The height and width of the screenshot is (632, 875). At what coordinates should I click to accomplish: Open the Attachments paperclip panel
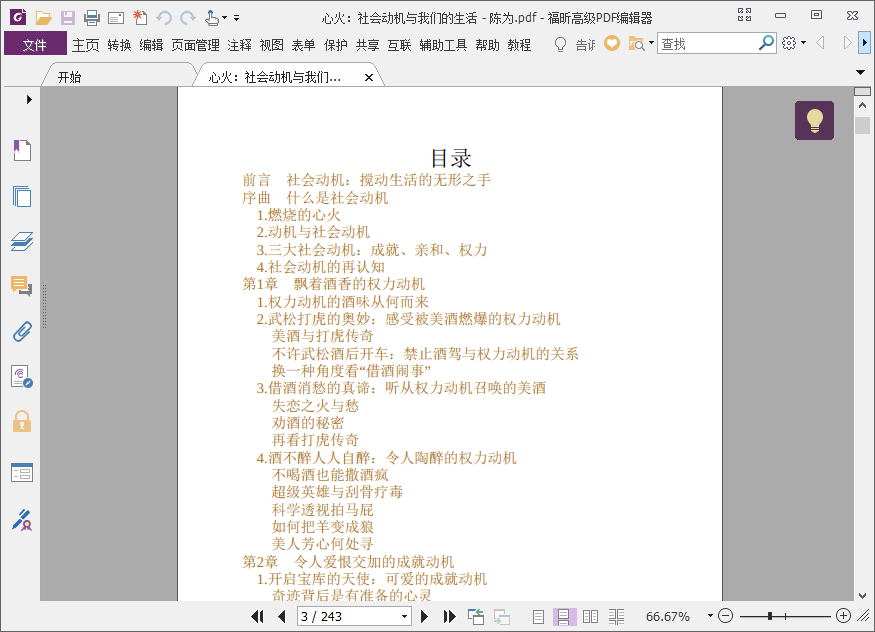(22, 331)
